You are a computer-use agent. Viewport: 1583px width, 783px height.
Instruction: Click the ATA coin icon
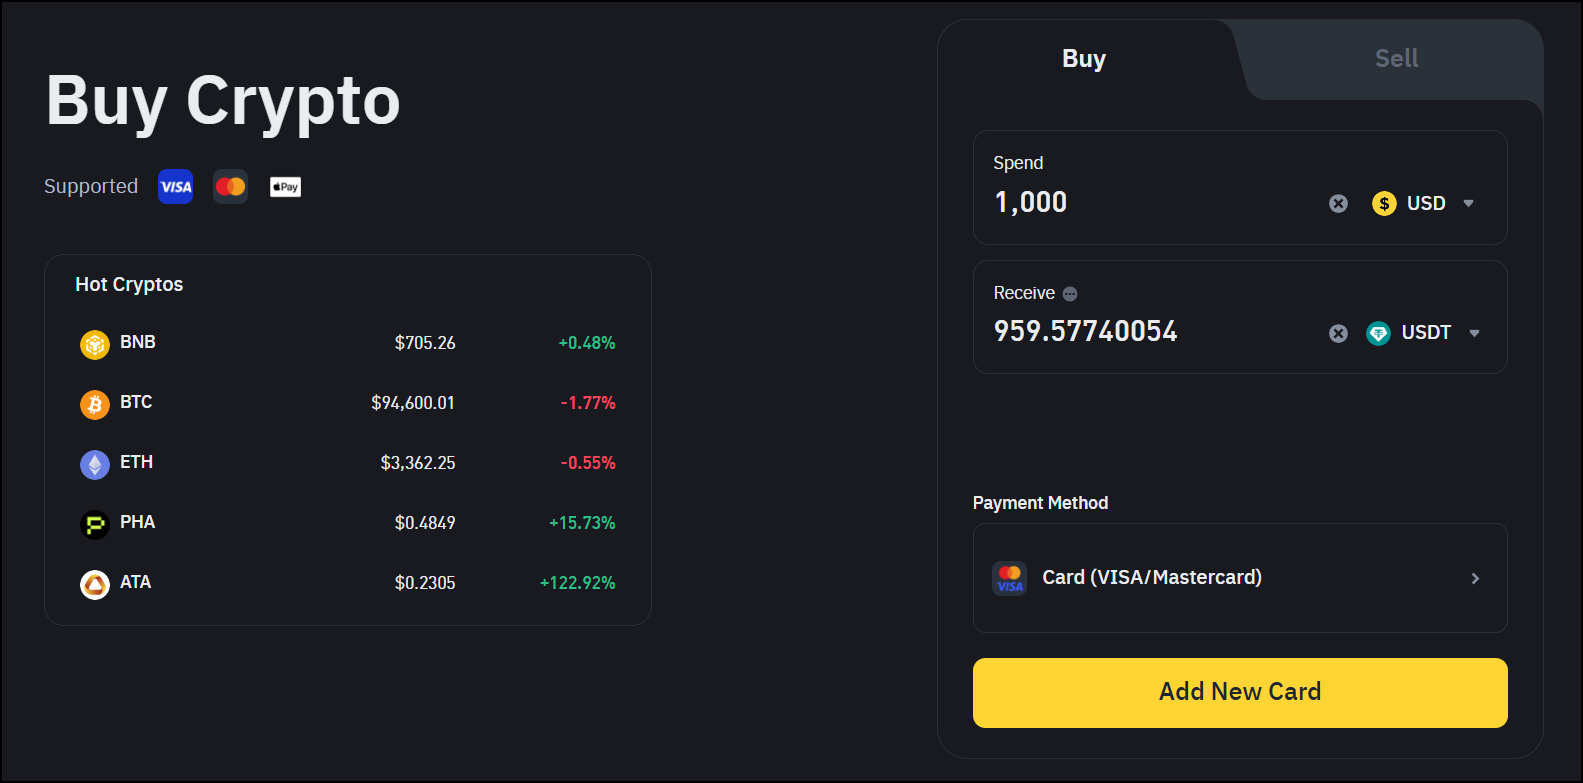pos(95,584)
